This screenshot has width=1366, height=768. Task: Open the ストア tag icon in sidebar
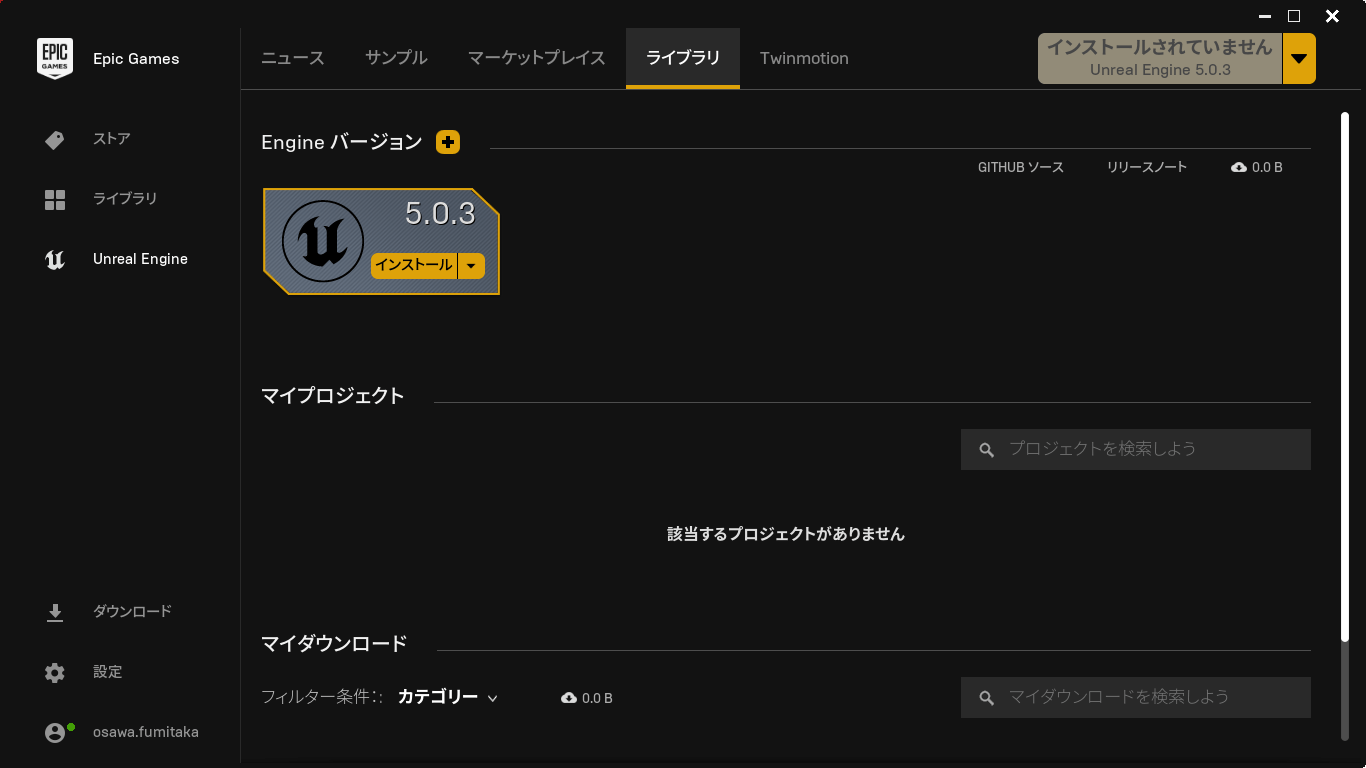pos(55,140)
